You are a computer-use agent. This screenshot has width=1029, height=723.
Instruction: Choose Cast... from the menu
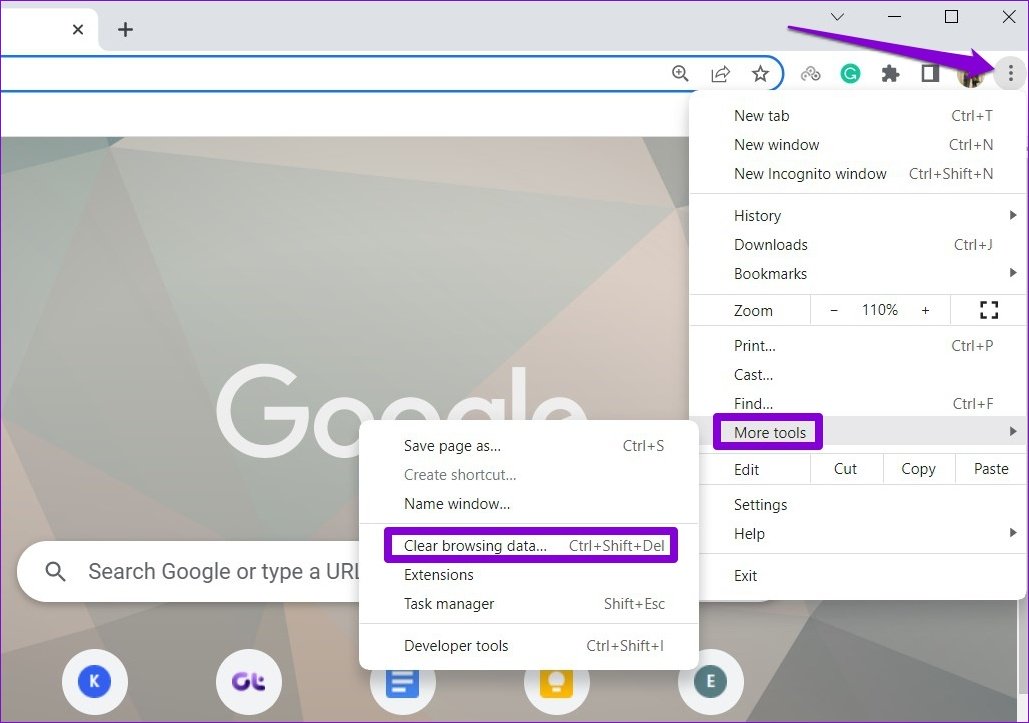(x=858, y=374)
